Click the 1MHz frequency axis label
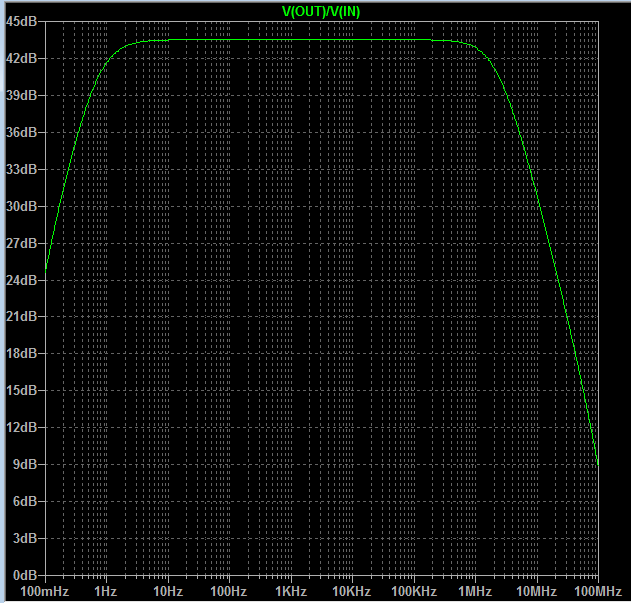Image resolution: width=631 pixels, height=603 pixels. 475,591
